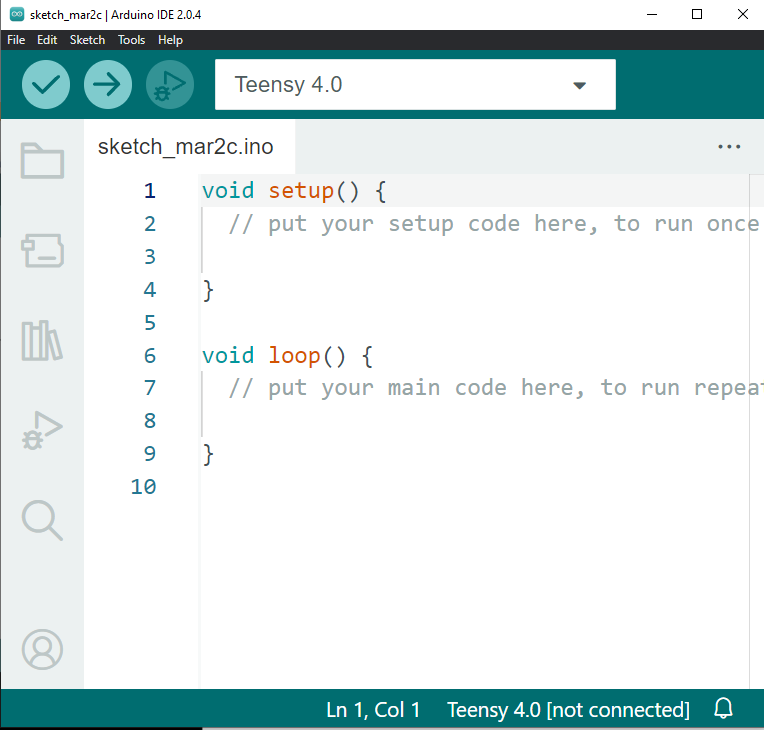Click the Upload arrow button
This screenshot has width=764, height=730.
click(x=108, y=85)
